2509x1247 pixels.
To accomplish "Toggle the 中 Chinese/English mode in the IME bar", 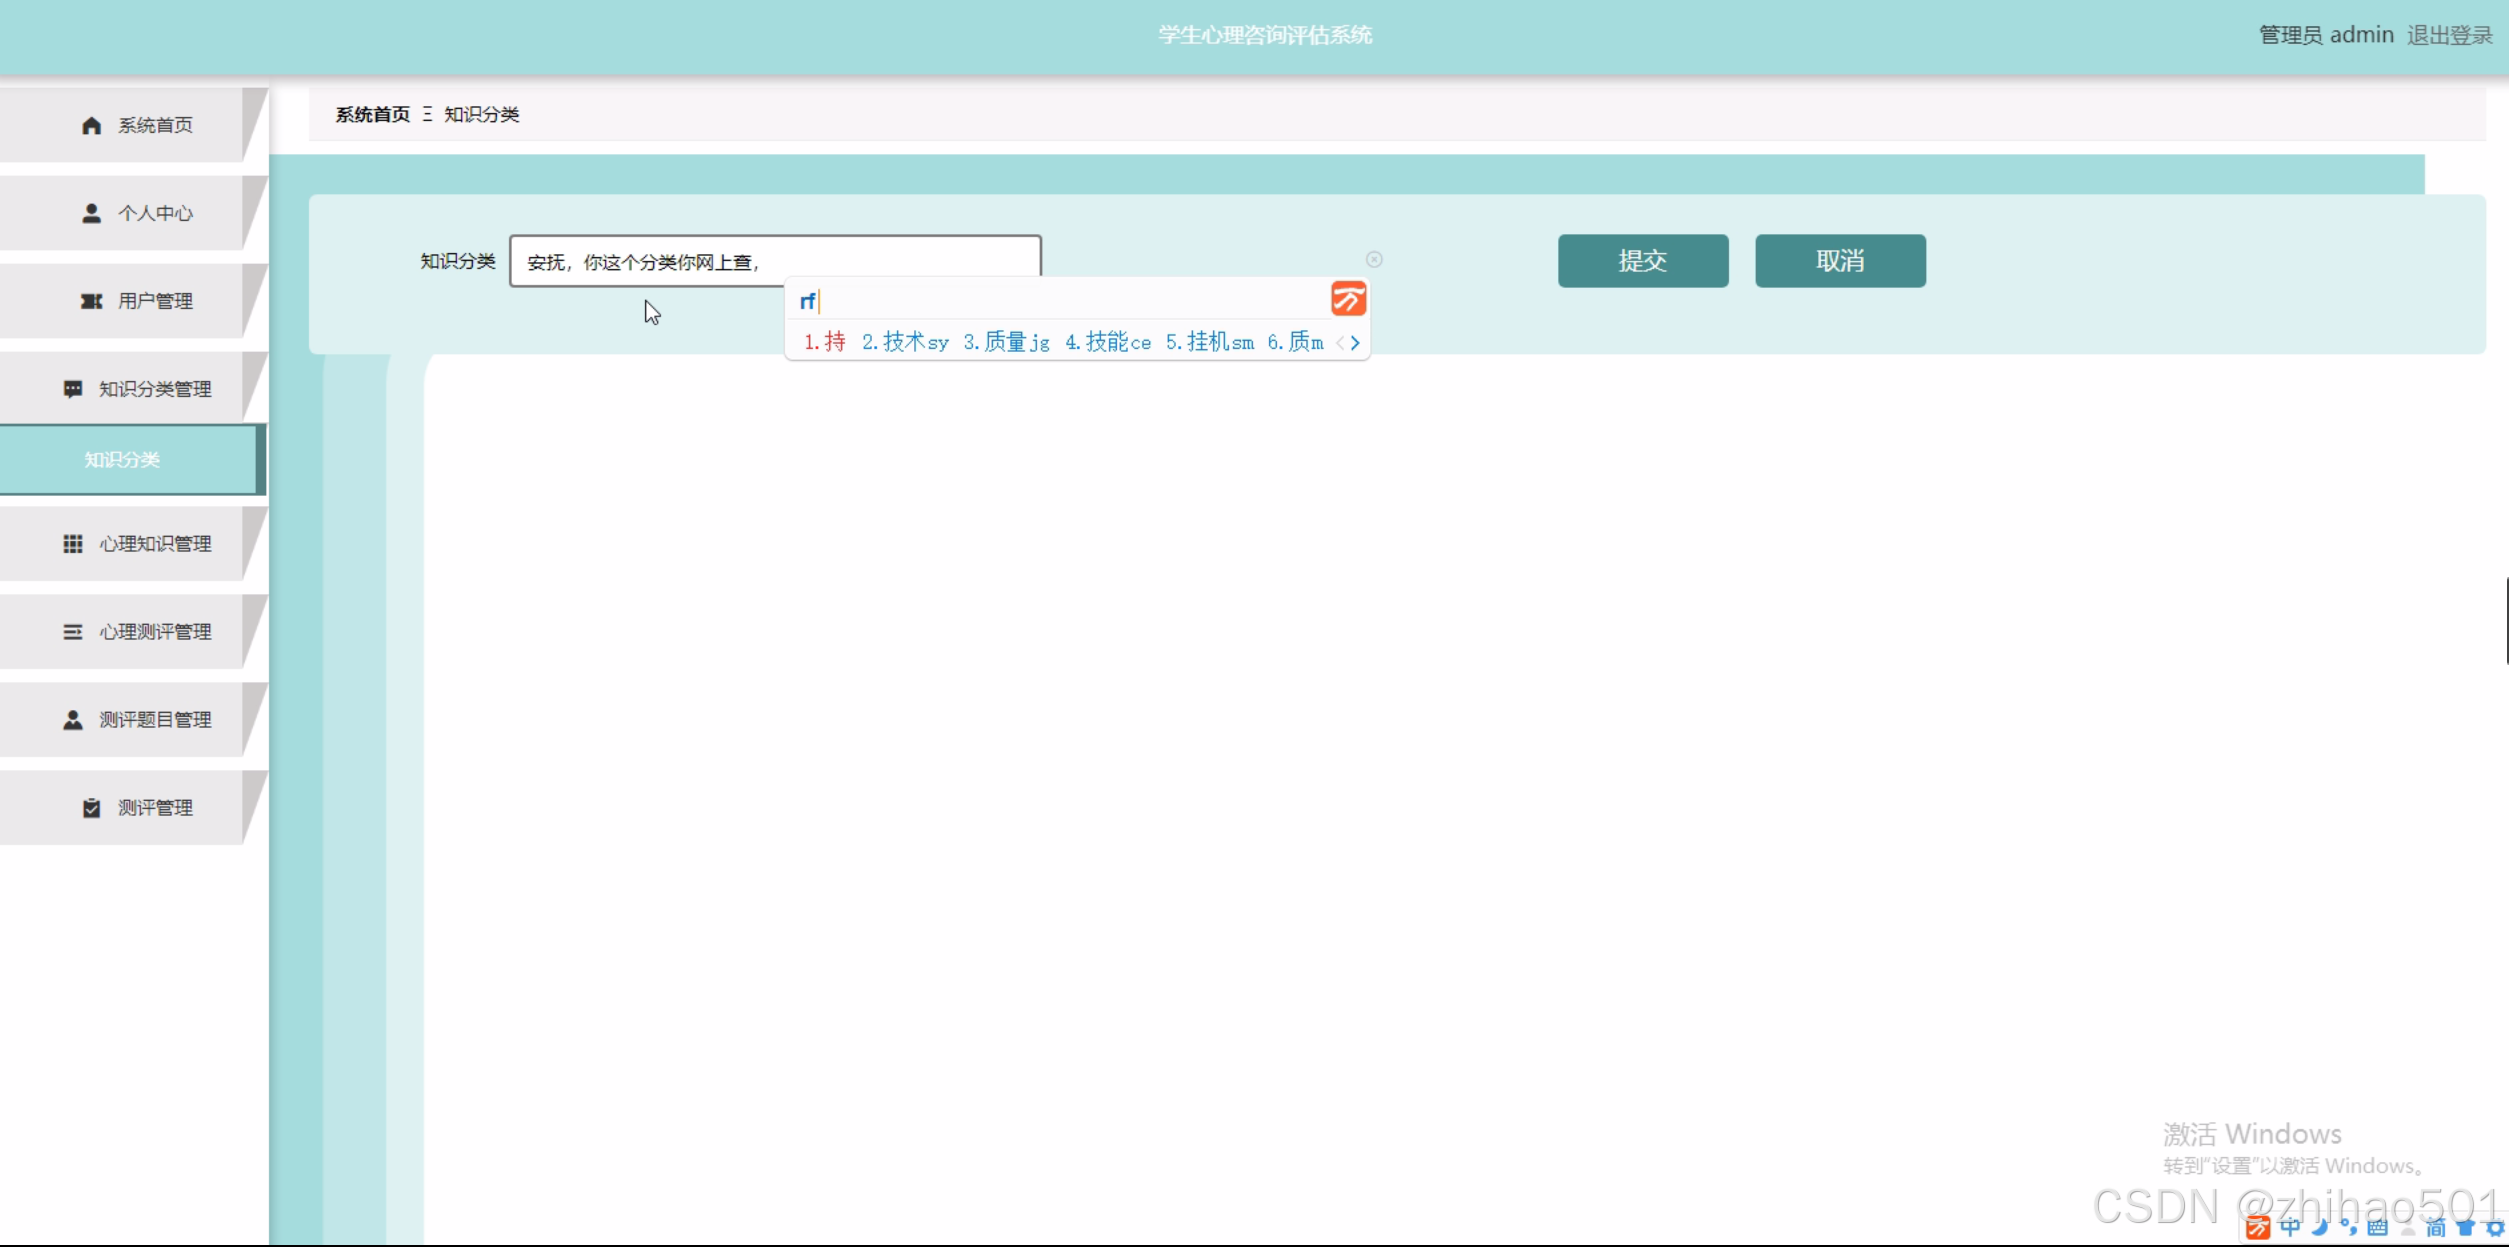I will [2290, 1227].
